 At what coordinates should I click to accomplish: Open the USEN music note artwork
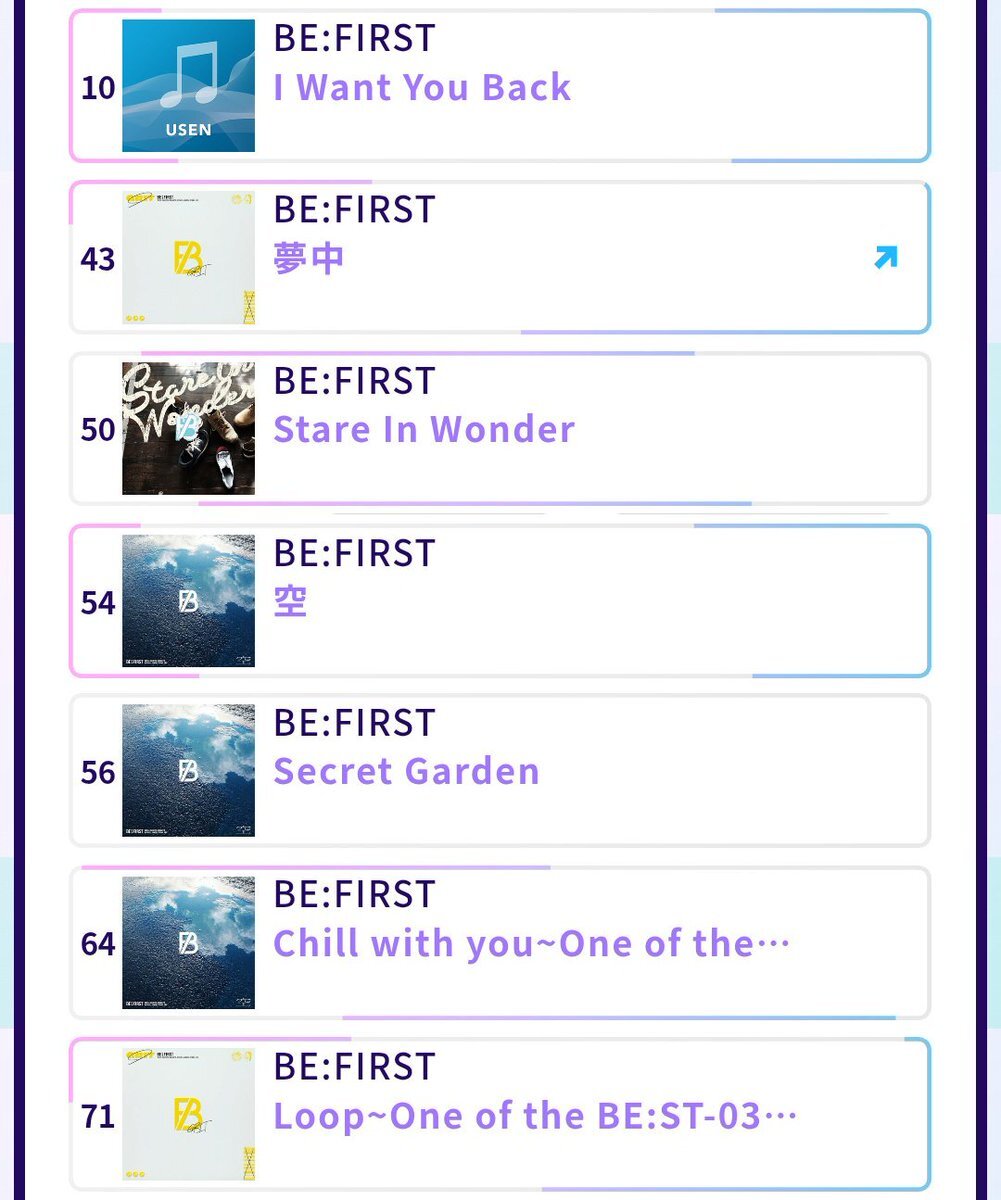pyautogui.click(x=188, y=86)
